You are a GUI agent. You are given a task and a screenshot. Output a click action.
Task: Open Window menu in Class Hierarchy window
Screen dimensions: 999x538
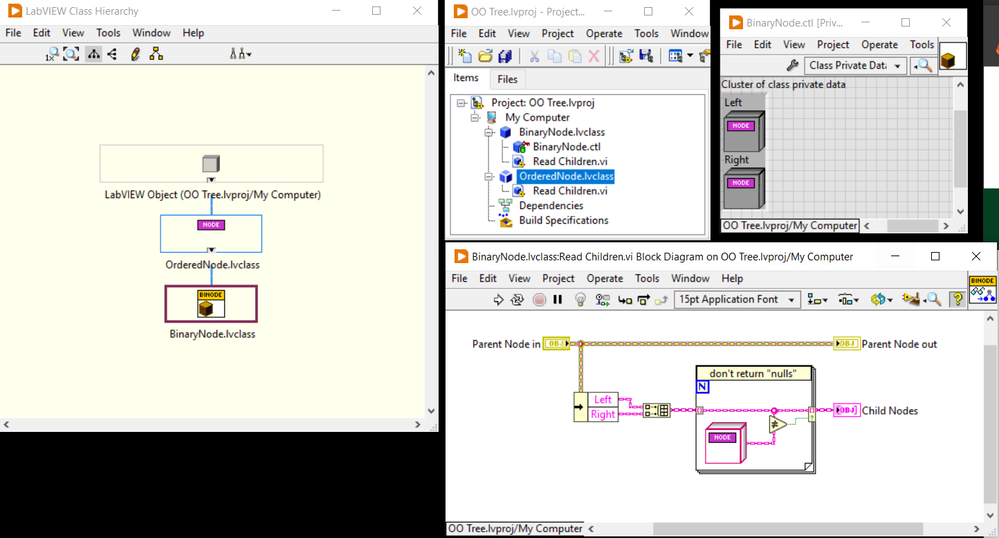coord(151,33)
